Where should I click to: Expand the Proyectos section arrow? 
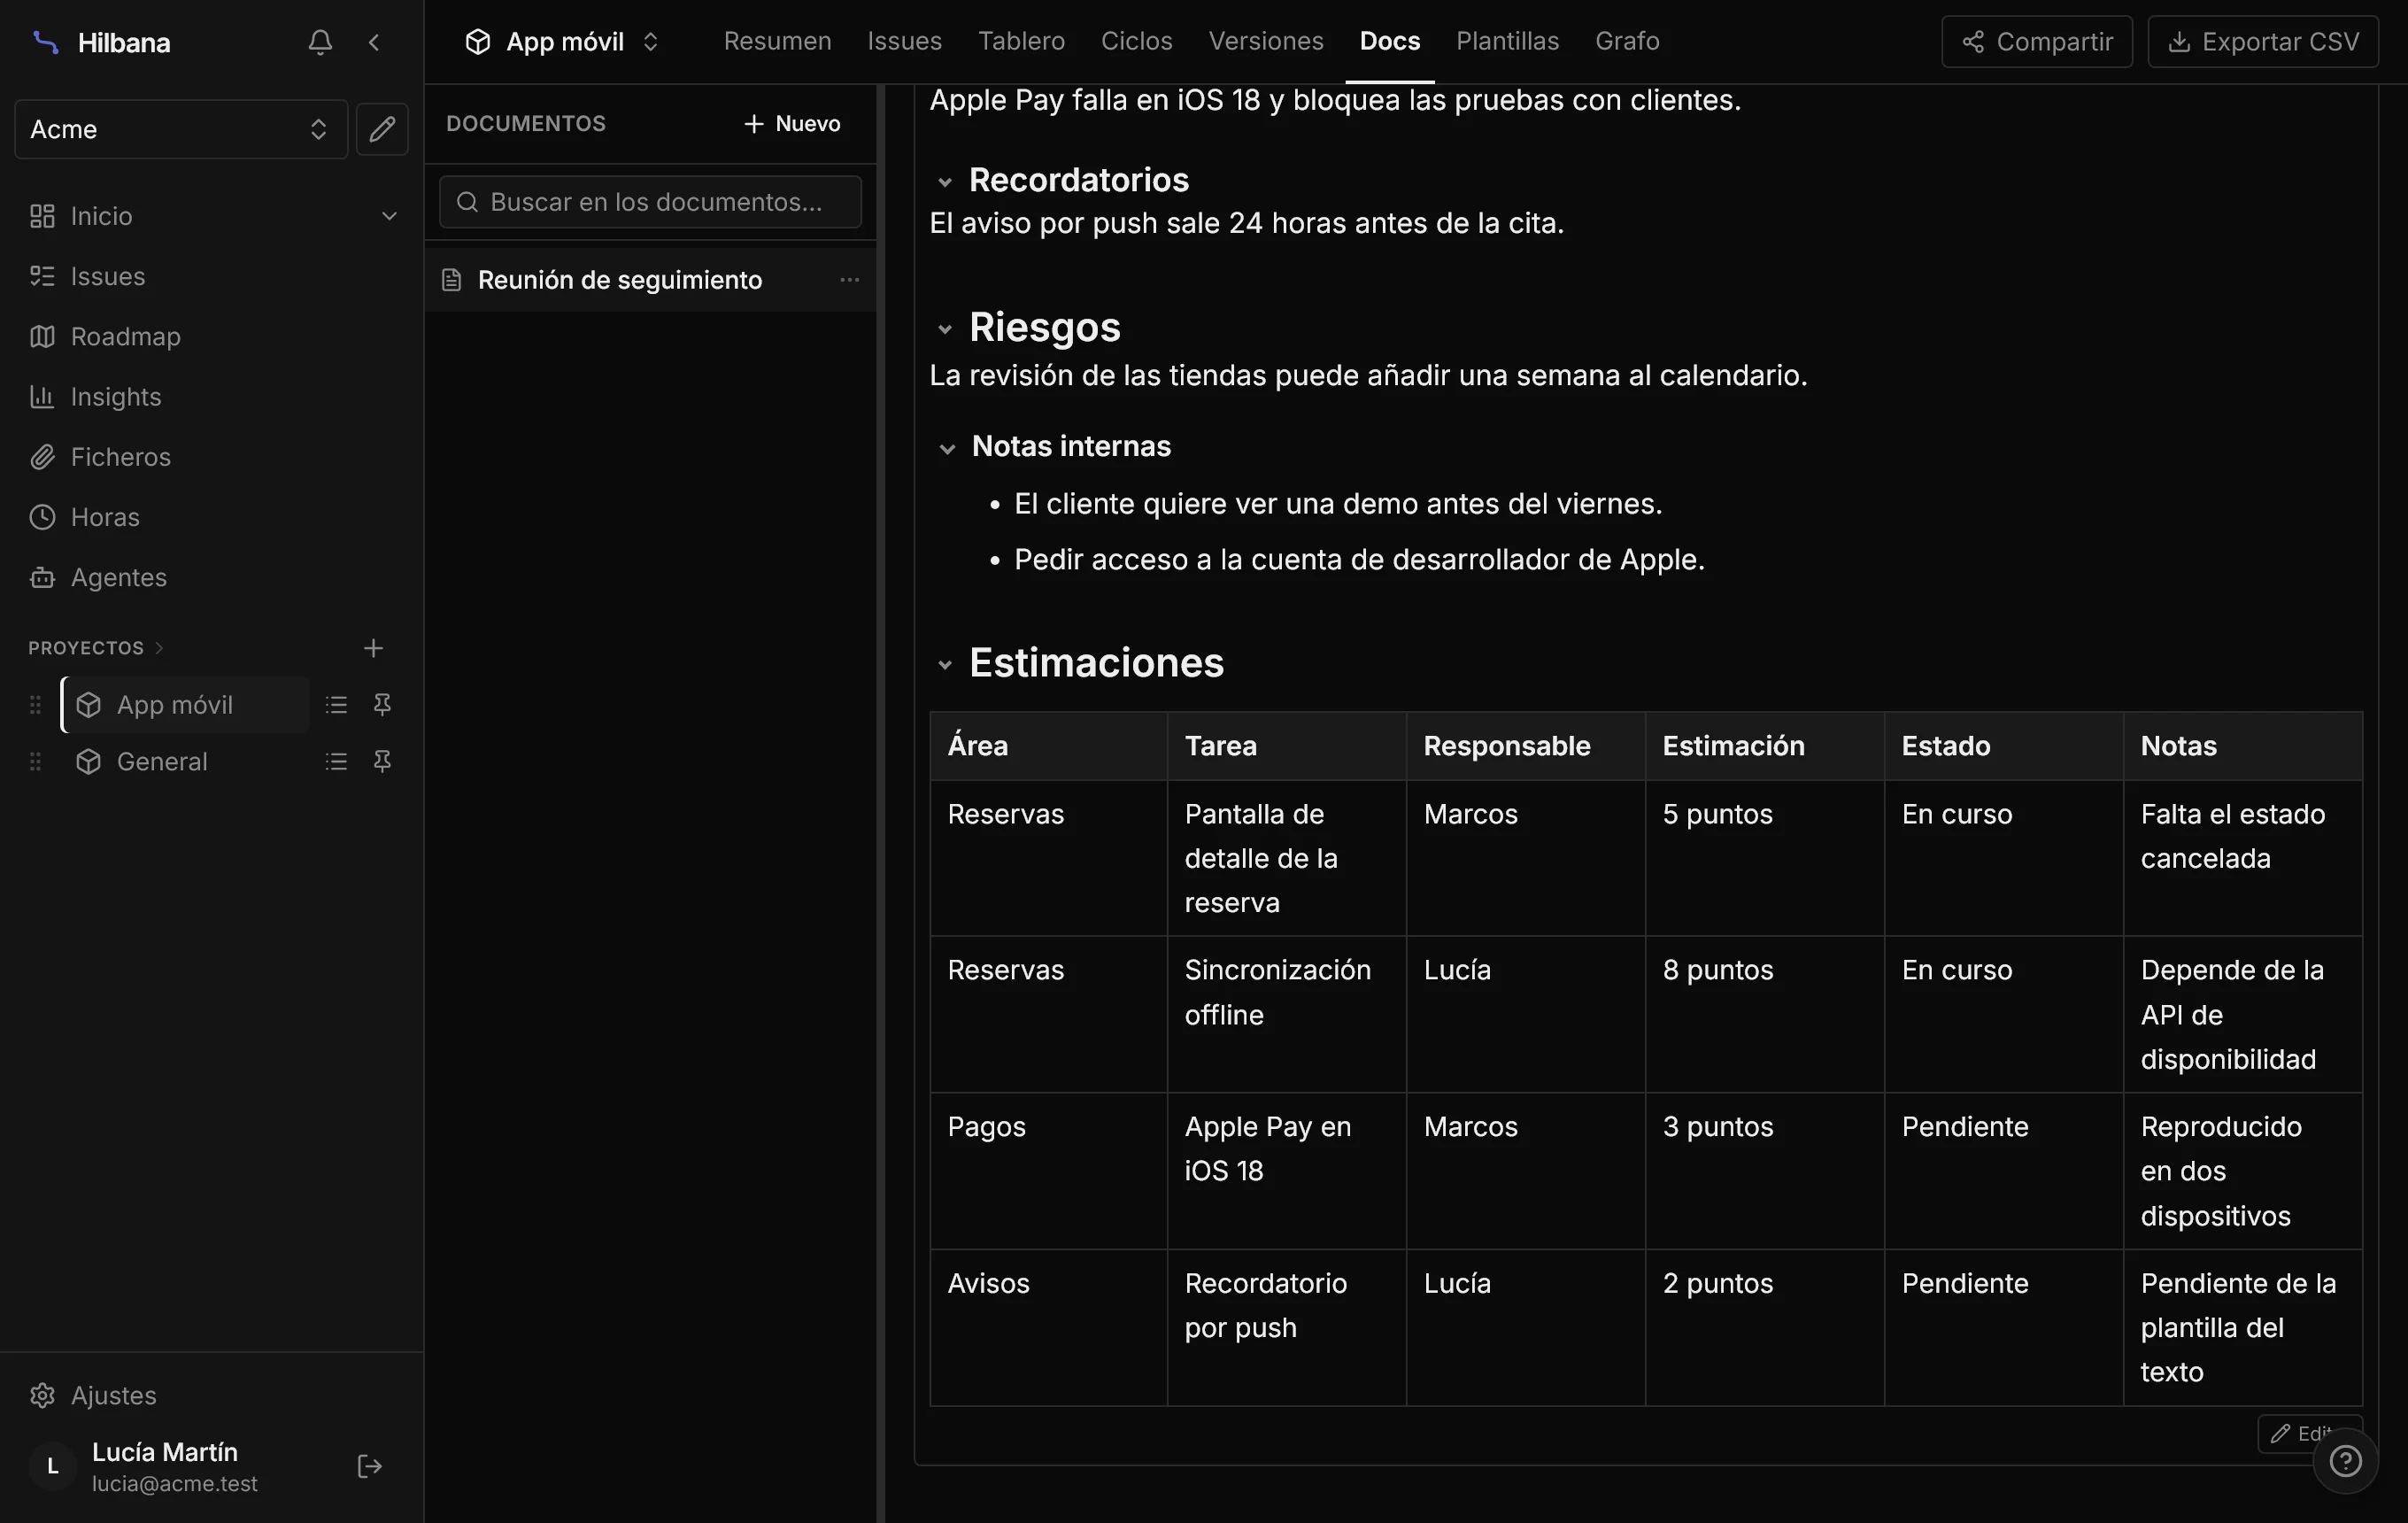click(x=159, y=648)
